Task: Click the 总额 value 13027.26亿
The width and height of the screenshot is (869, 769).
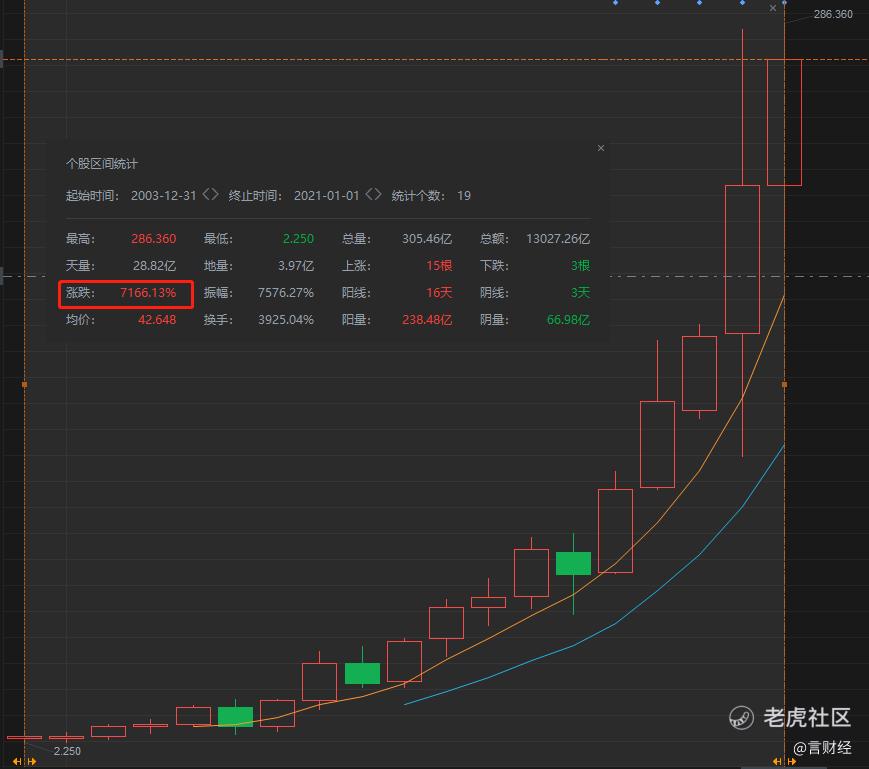Action: coord(558,239)
